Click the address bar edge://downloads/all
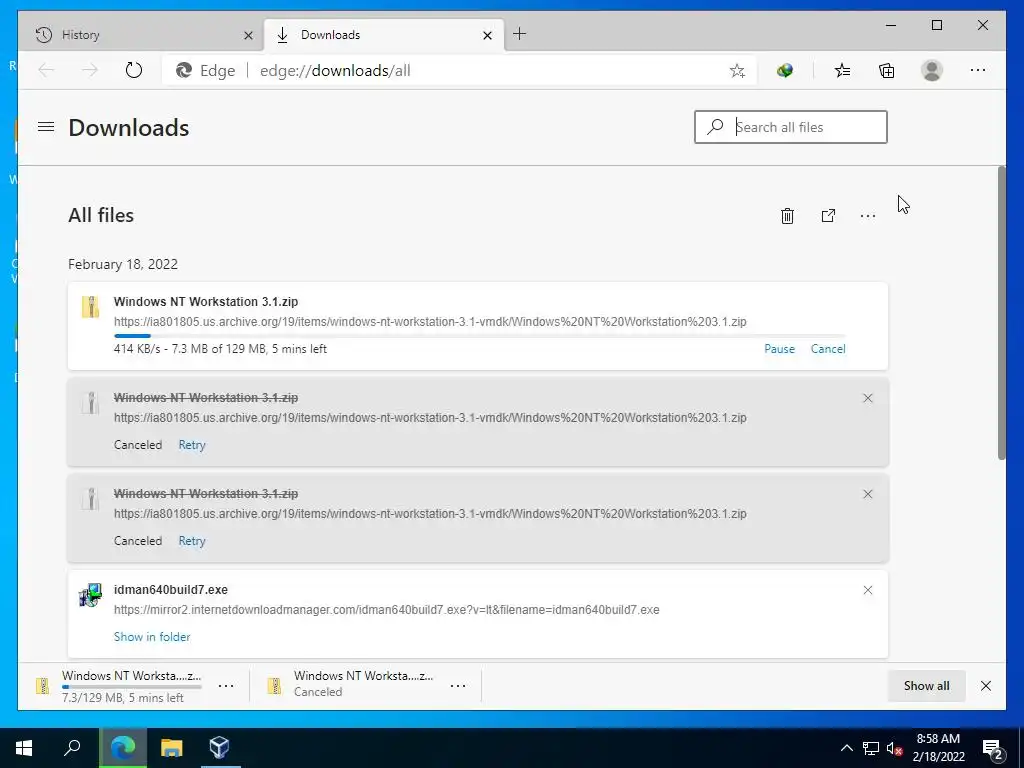1024x768 pixels. tap(335, 71)
